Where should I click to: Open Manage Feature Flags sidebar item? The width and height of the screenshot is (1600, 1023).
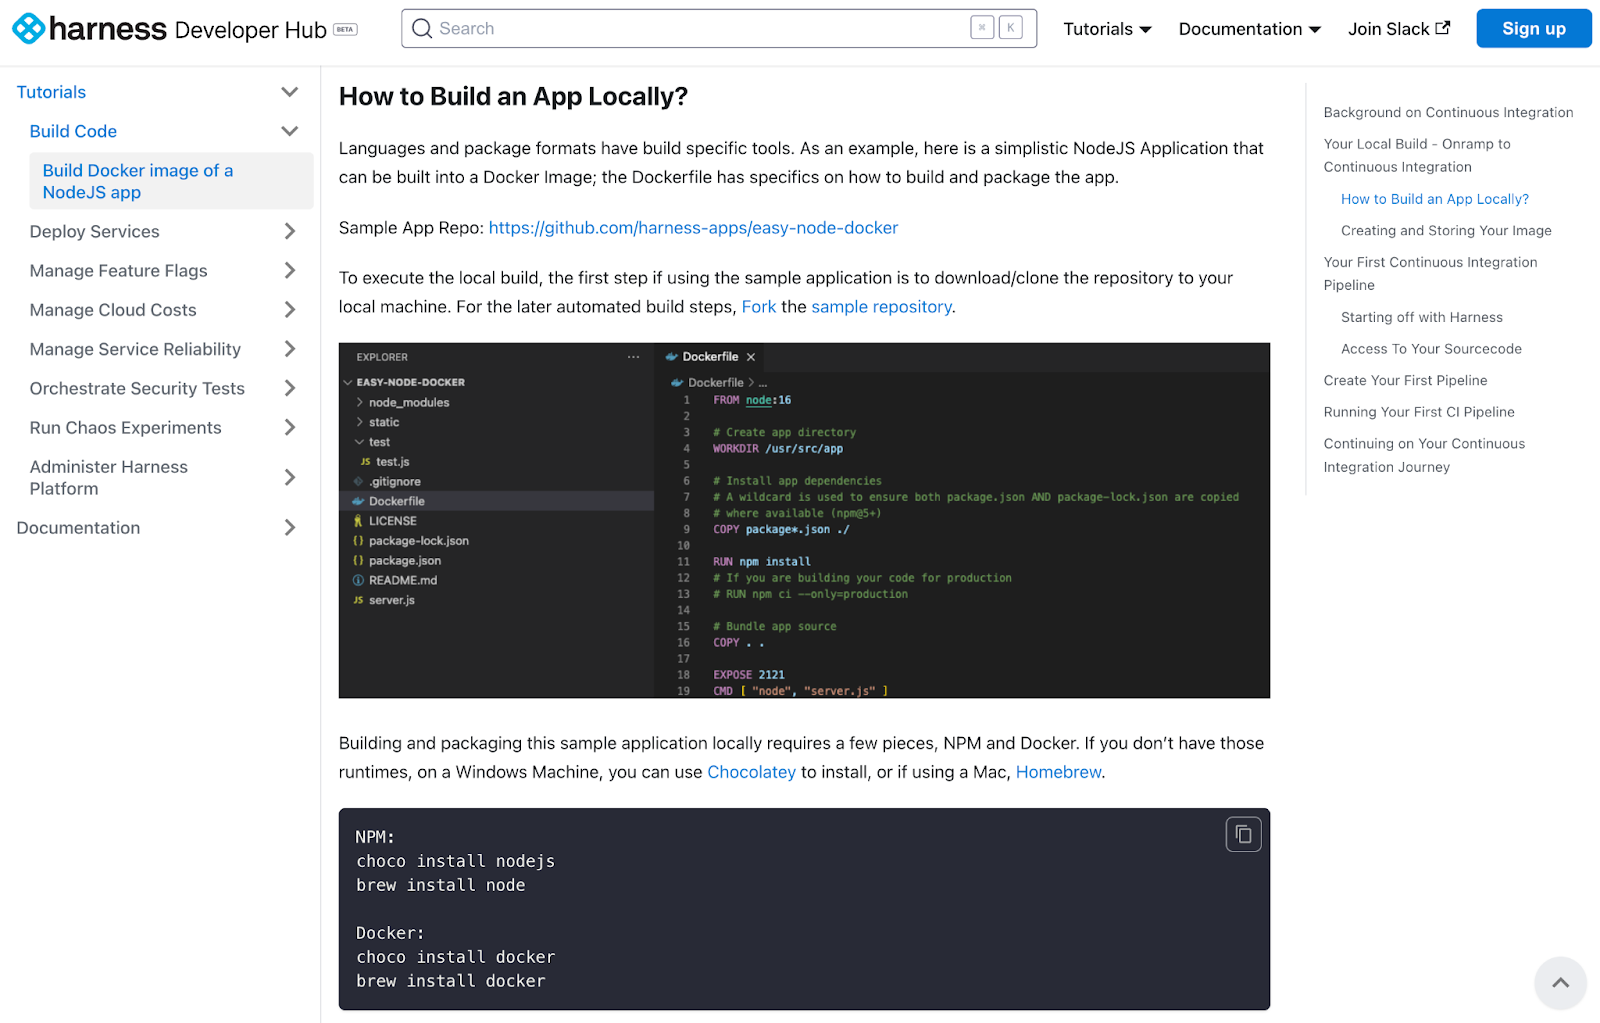tap(119, 270)
